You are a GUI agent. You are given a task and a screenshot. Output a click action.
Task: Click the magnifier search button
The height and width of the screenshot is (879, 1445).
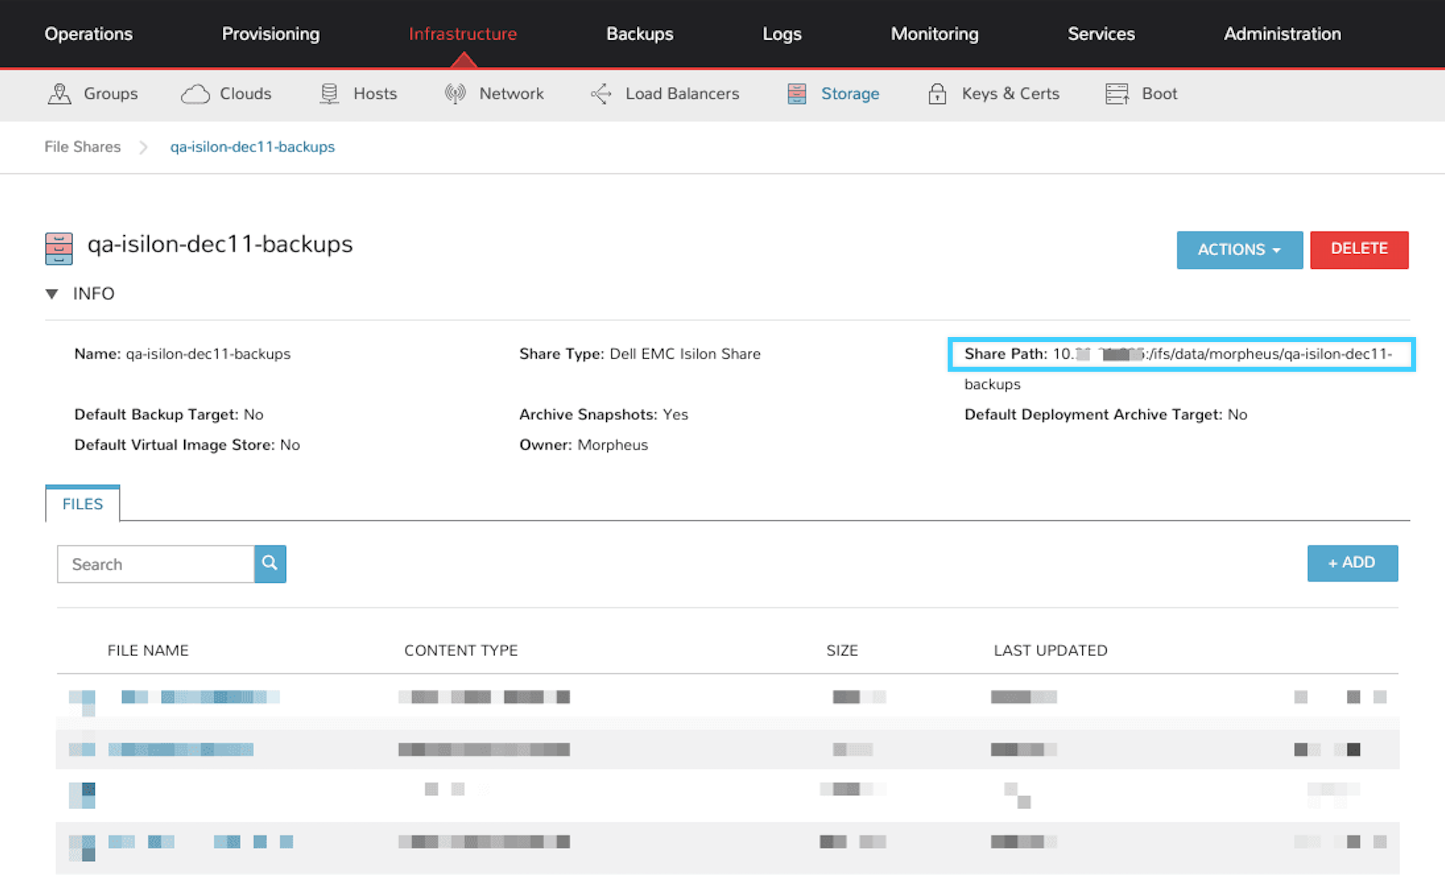tap(270, 564)
